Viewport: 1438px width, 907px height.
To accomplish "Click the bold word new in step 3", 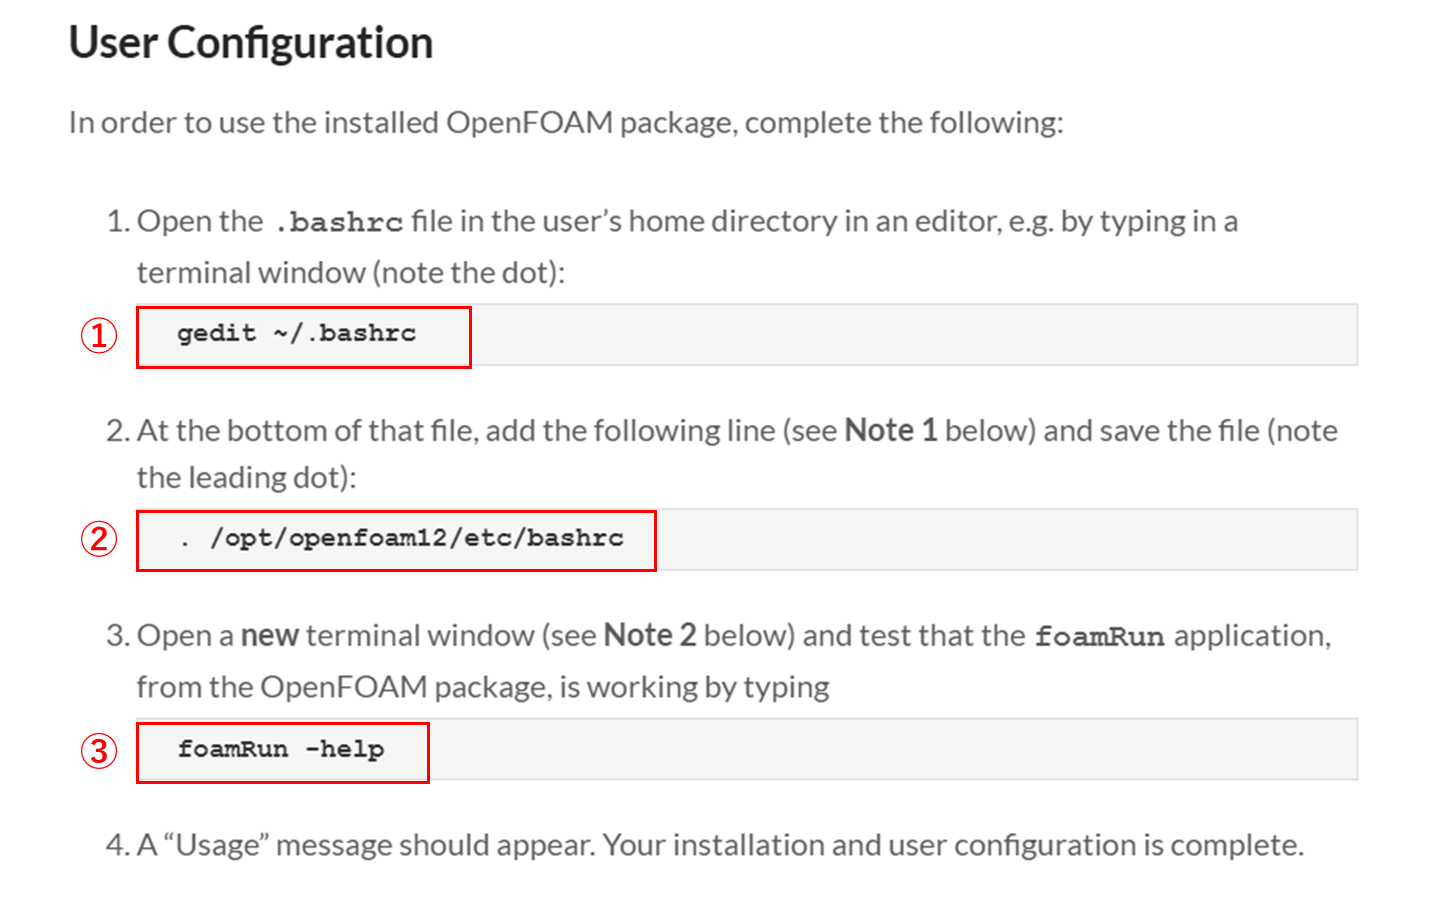I will click(269, 636).
